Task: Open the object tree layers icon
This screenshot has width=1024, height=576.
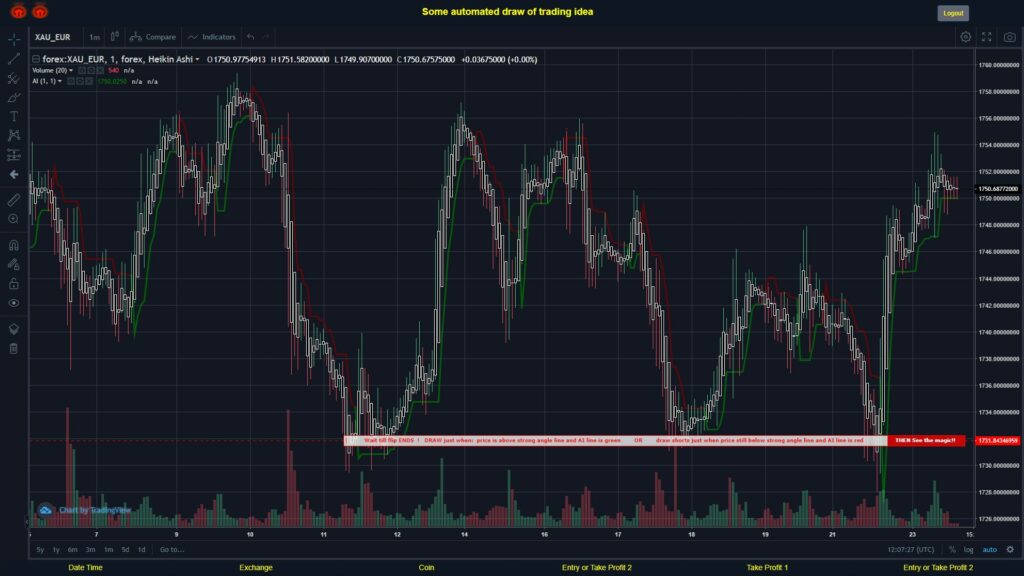Action: coord(14,328)
